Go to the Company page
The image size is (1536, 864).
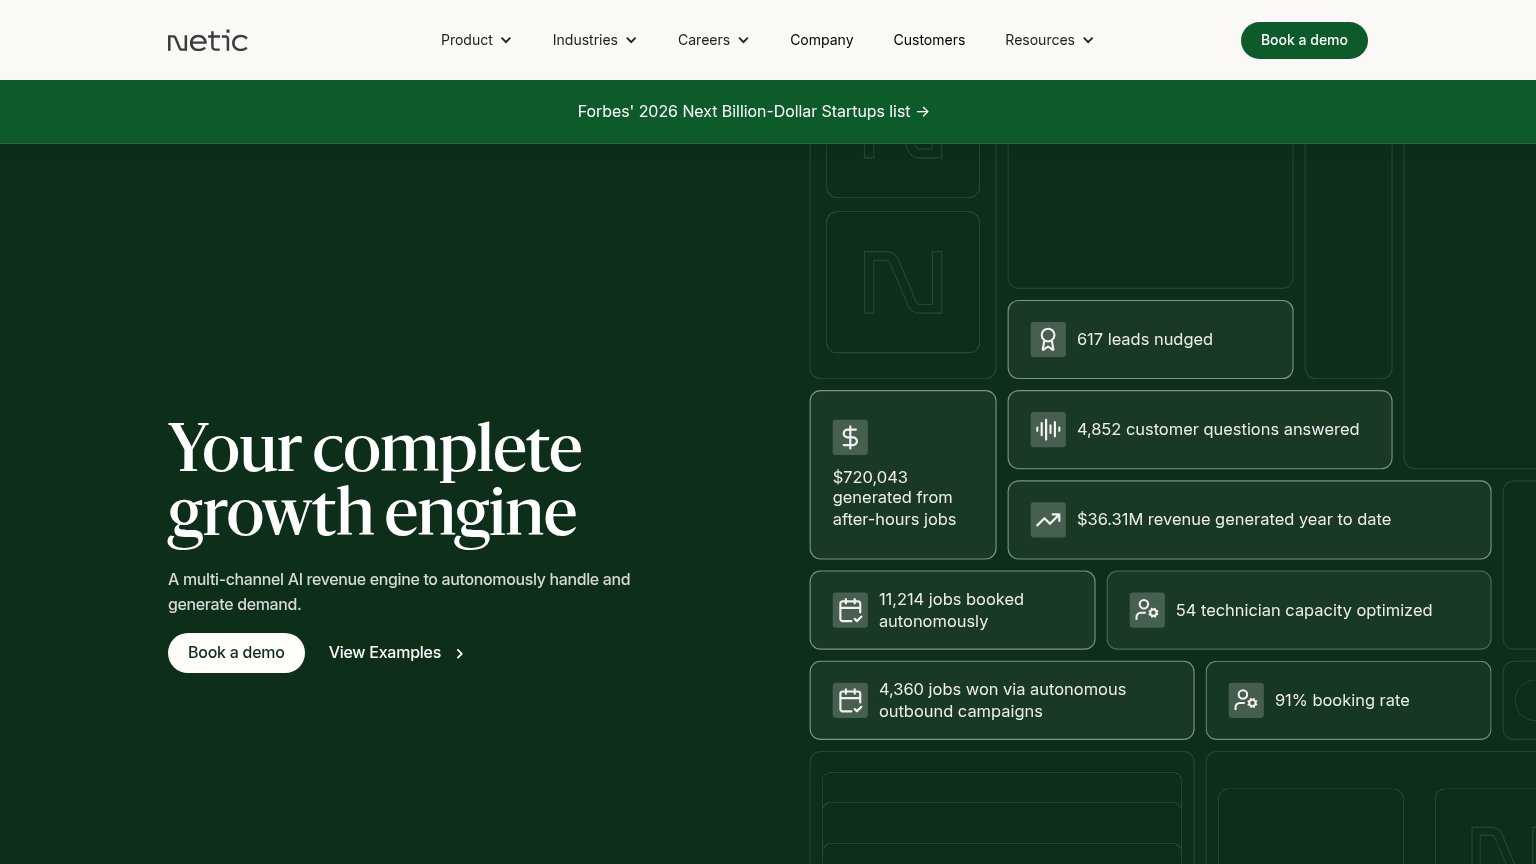point(821,40)
